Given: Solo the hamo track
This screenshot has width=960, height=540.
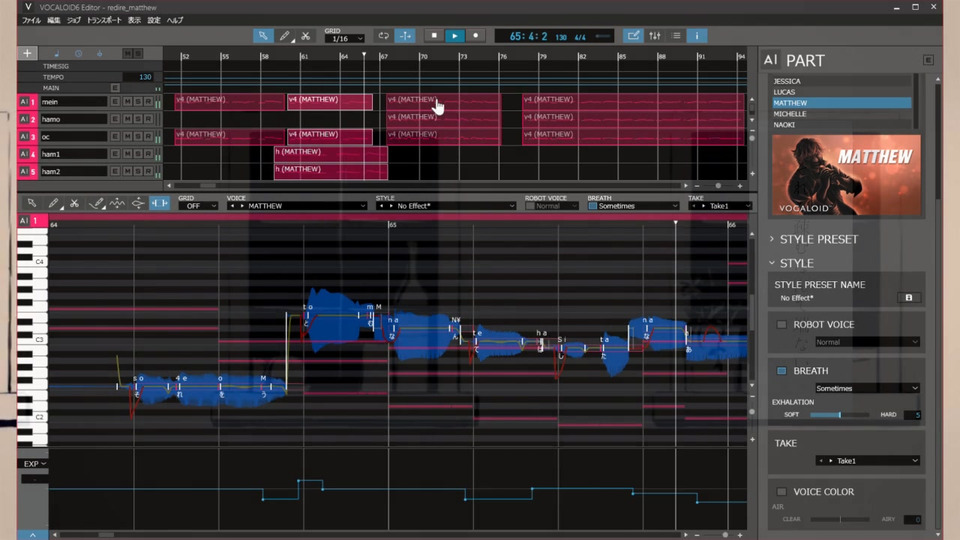Looking at the screenshot, I should click(138, 119).
